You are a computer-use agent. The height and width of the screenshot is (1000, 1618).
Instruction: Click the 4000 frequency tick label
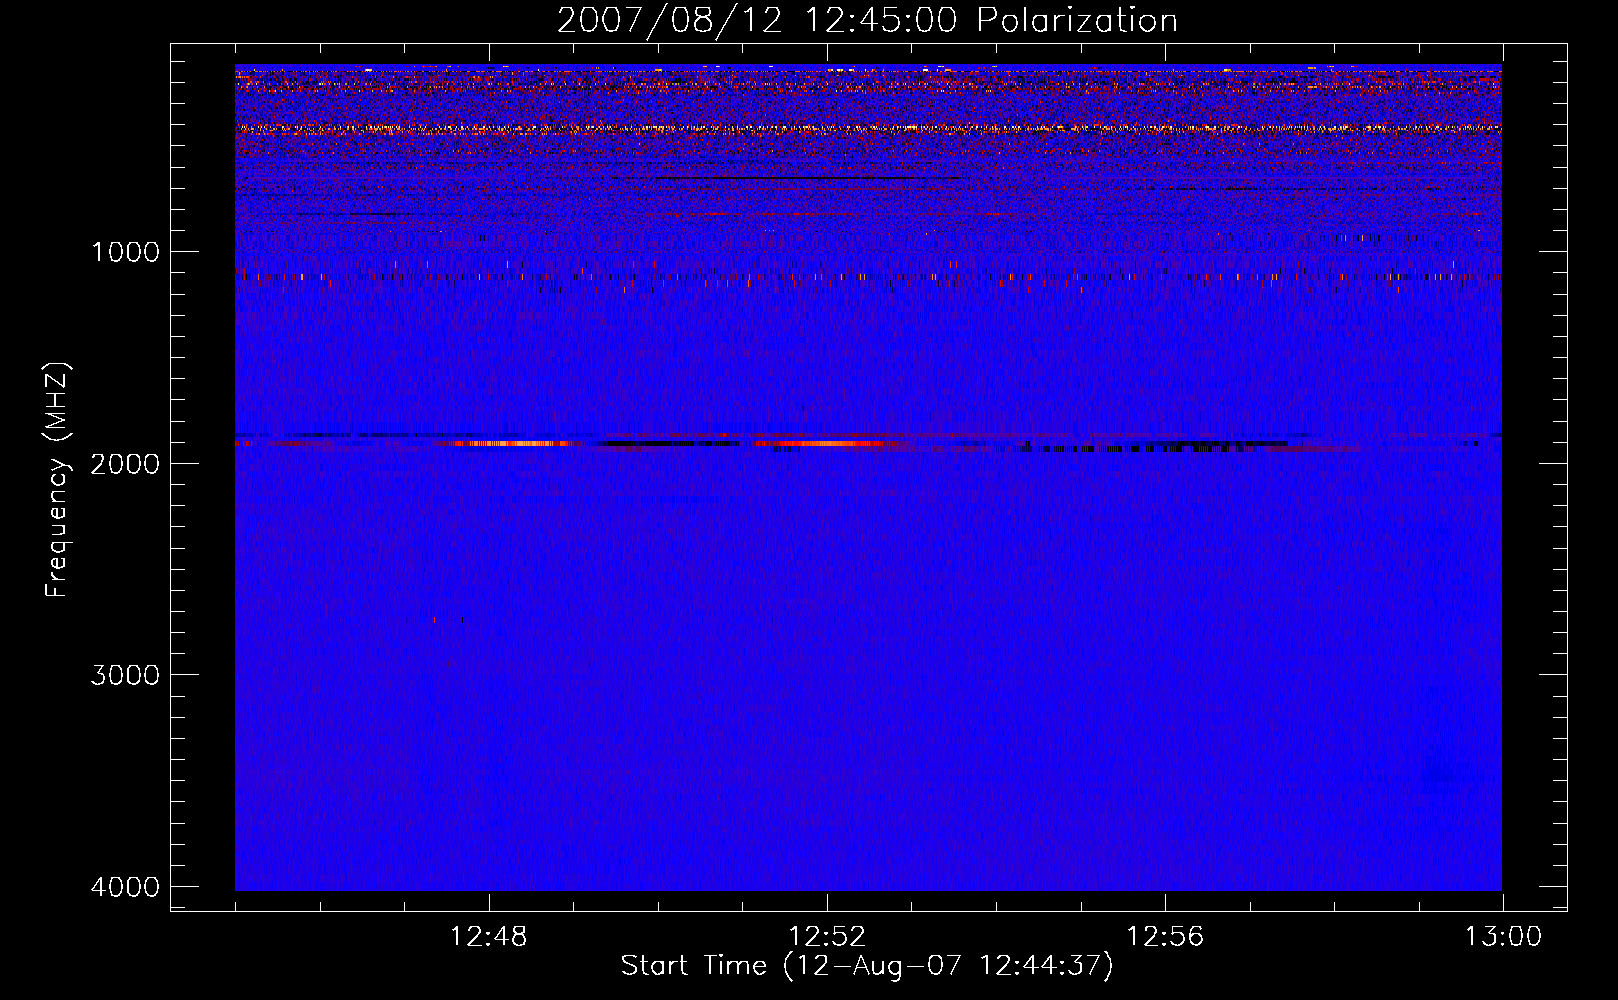point(126,886)
